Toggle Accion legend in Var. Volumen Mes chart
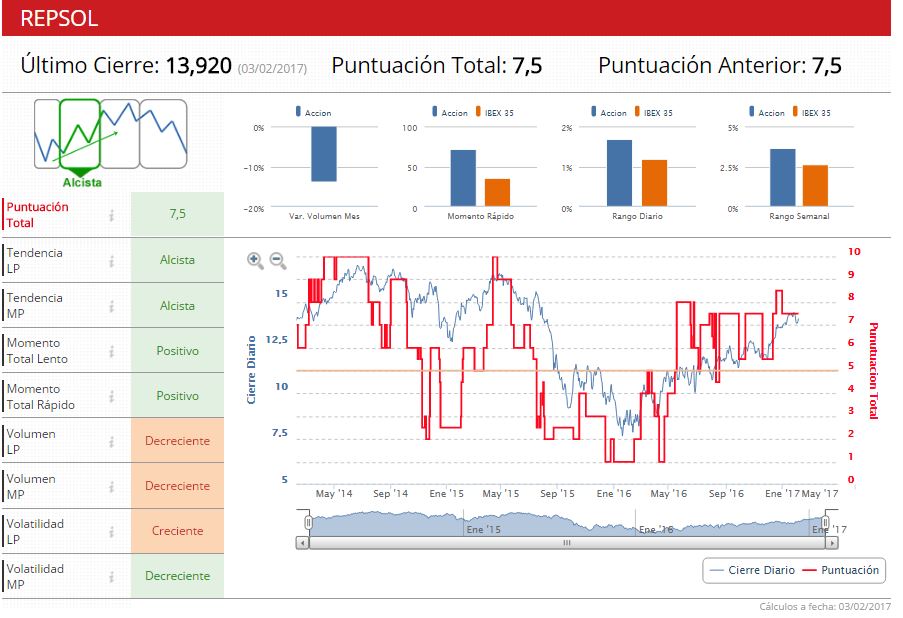This screenshot has width=903, height=618. pos(313,112)
